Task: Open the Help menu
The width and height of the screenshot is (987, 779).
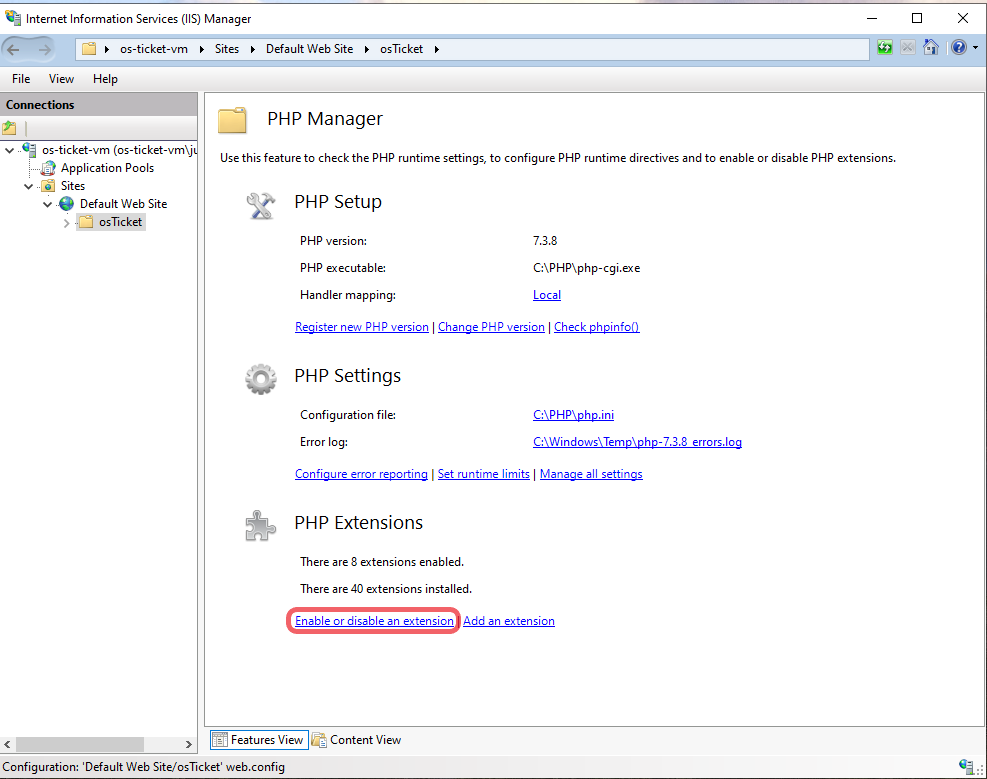Action: point(105,79)
